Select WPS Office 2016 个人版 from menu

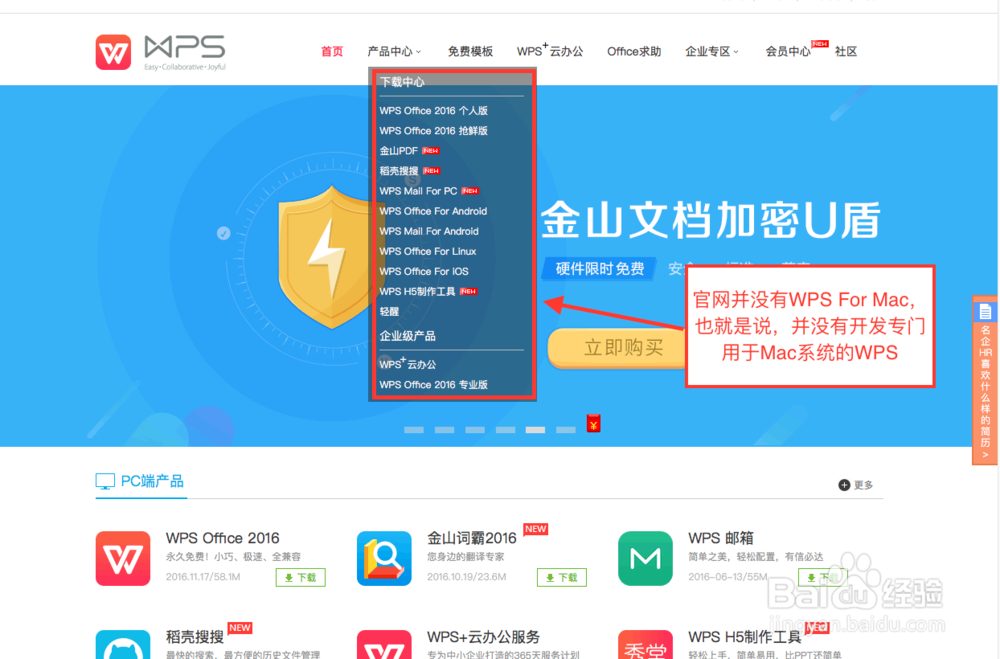pyautogui.click(x=434, y=110)
